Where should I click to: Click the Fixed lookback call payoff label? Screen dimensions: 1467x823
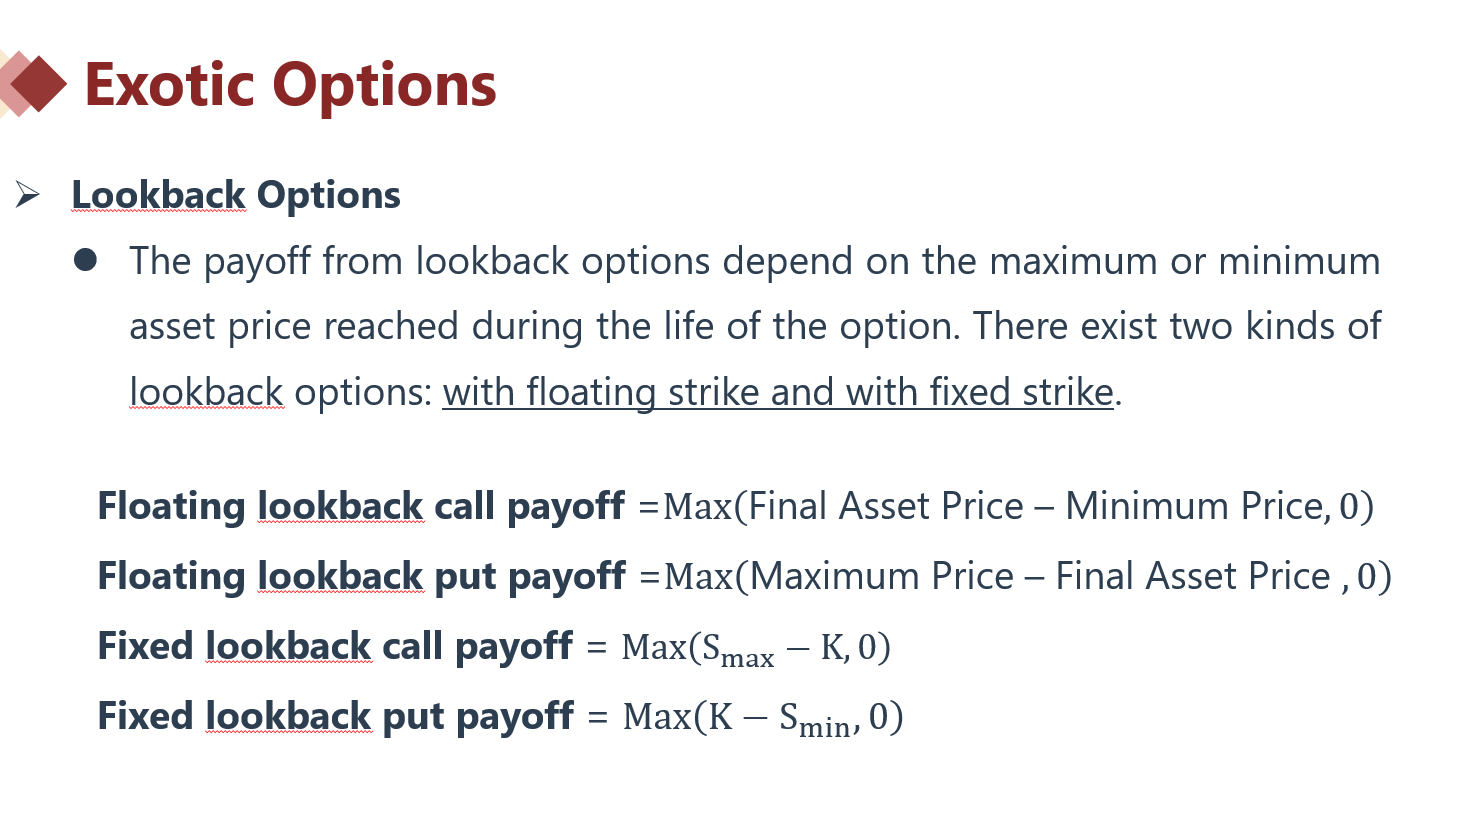tap(335, 646)
